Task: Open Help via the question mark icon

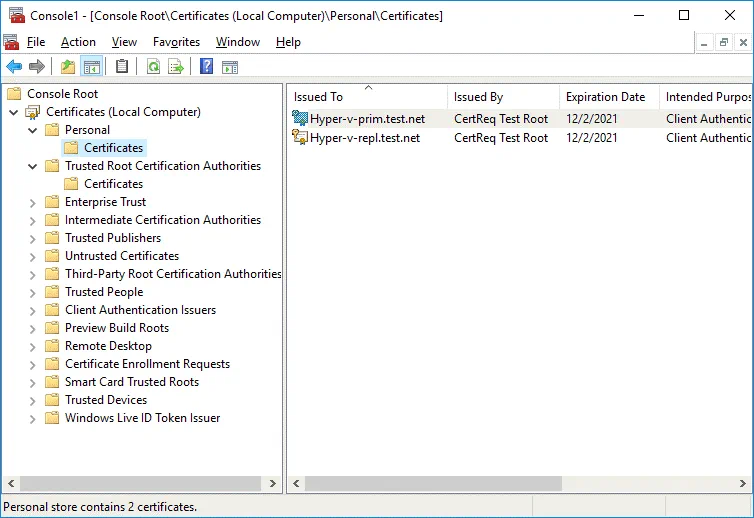Action: 206,67
